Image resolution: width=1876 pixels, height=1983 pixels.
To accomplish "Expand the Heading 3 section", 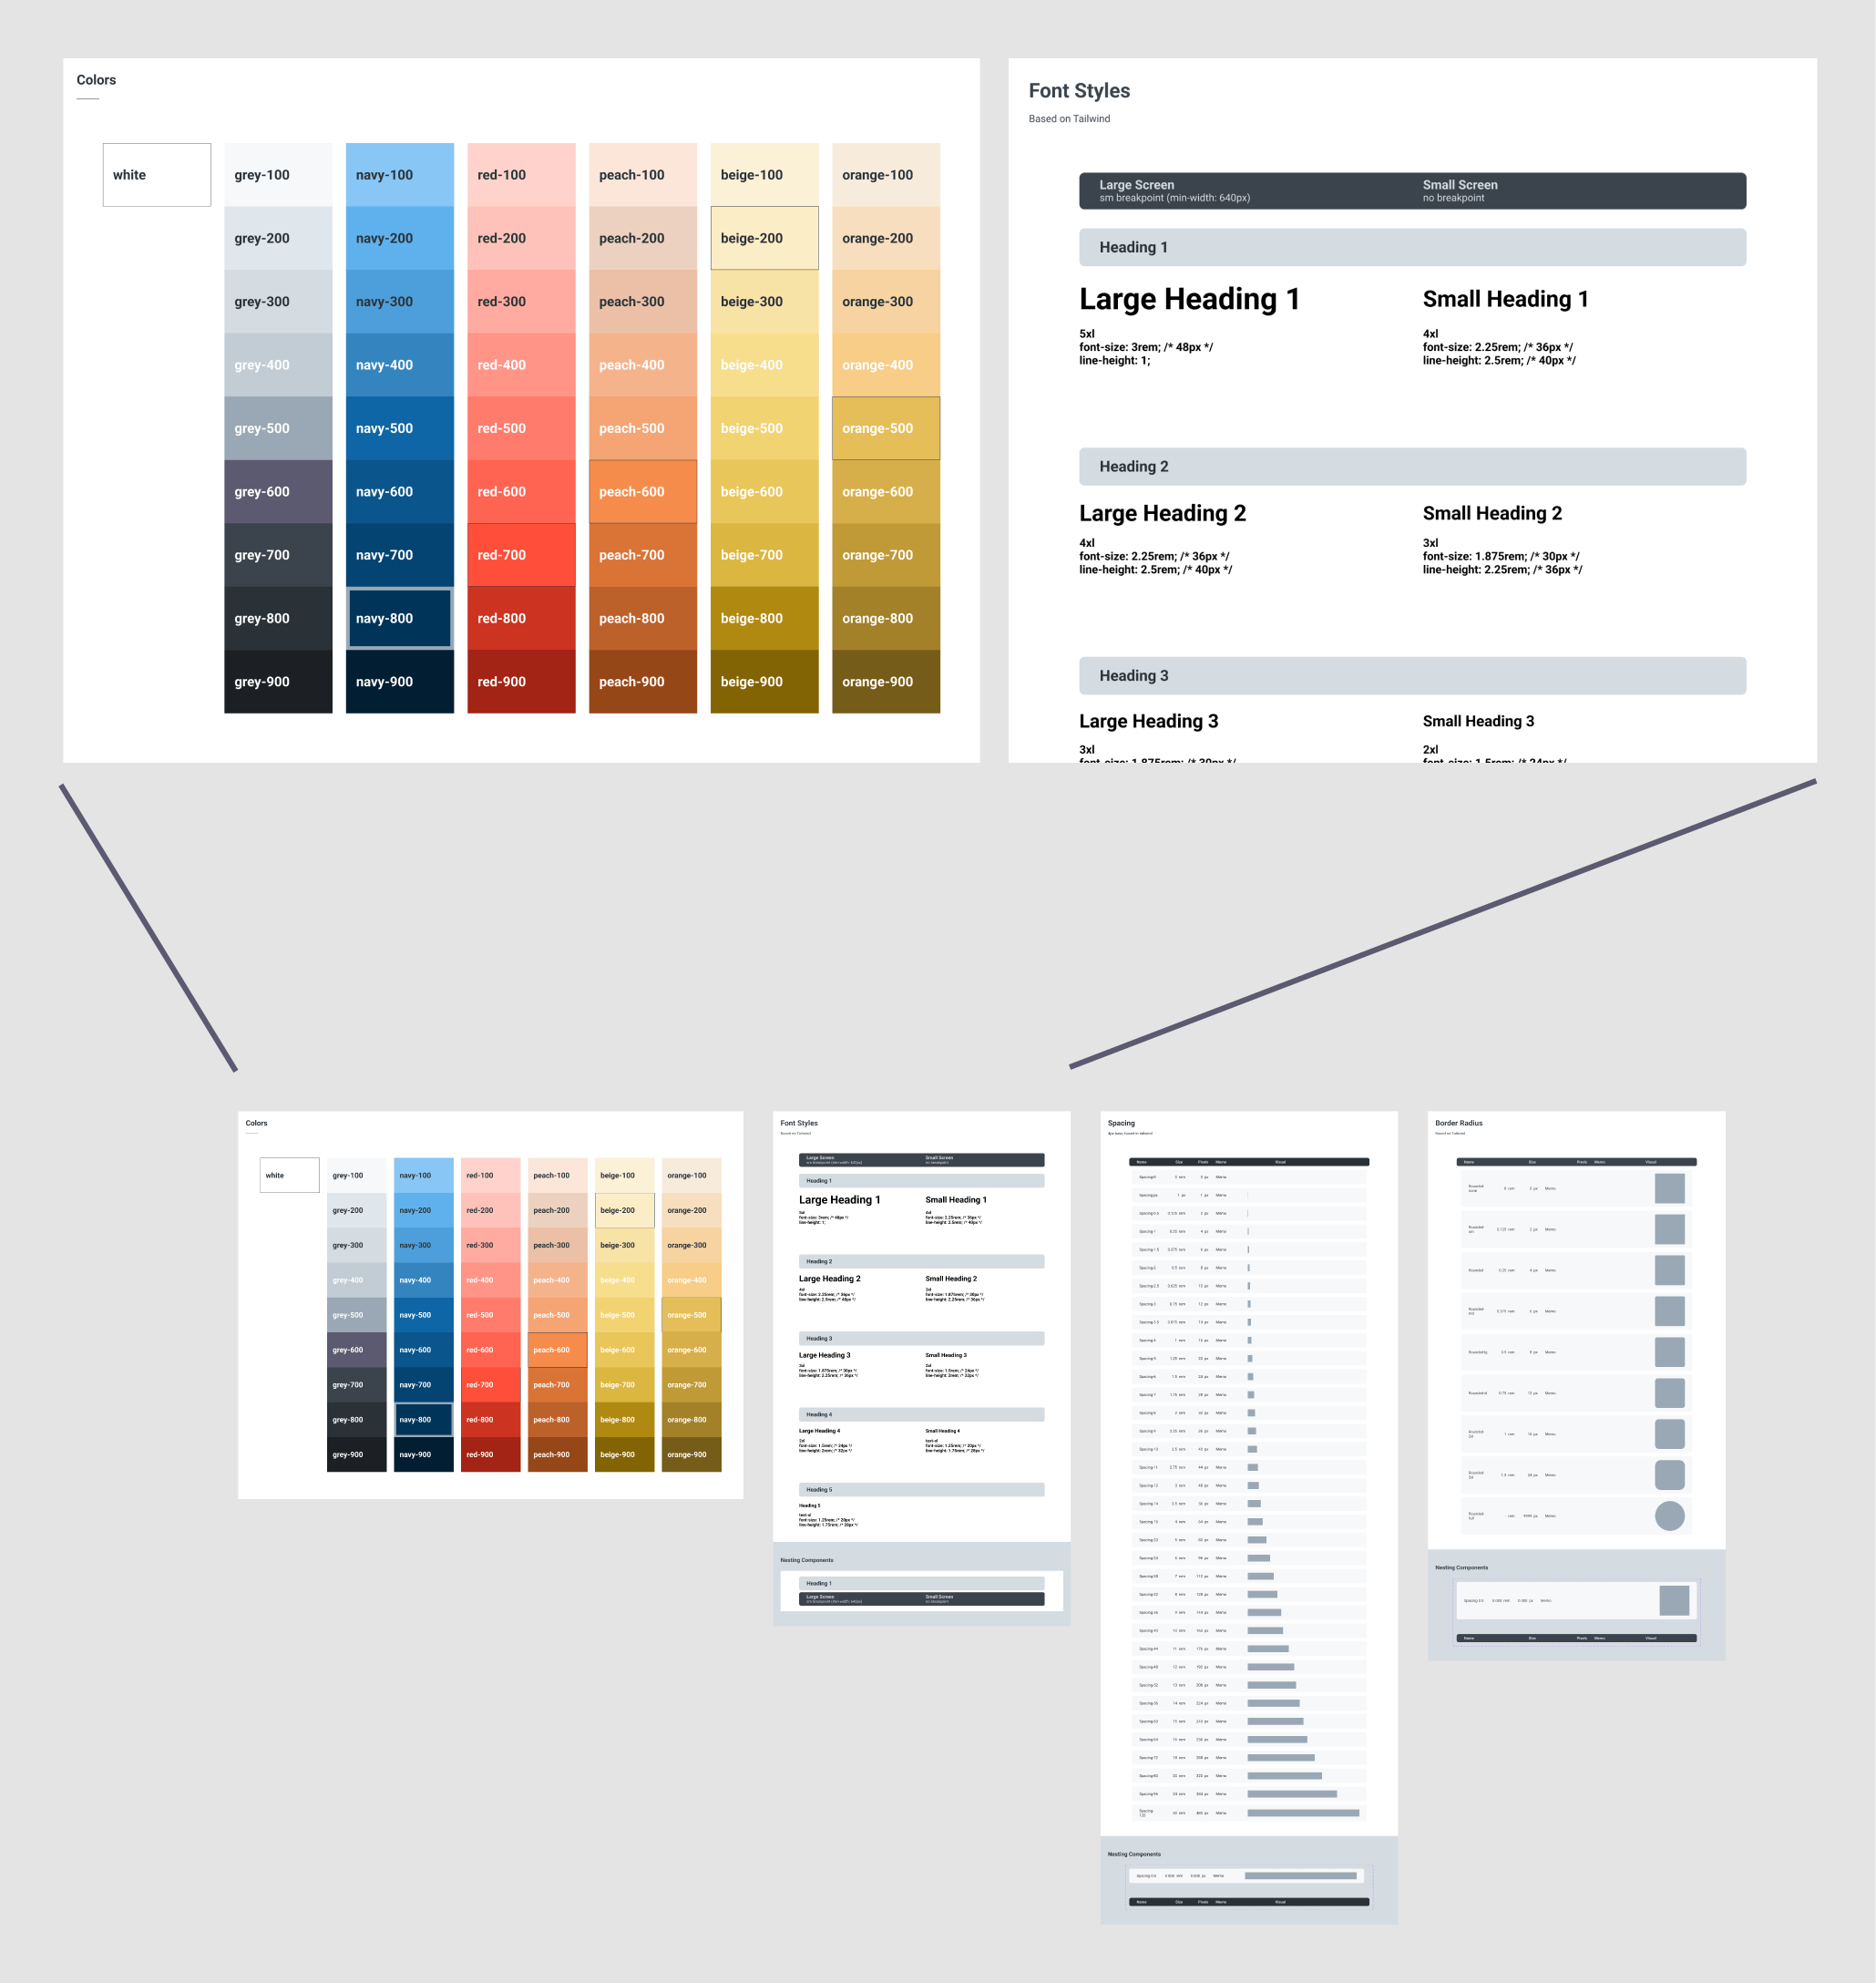I will (x=1412, y=675).
